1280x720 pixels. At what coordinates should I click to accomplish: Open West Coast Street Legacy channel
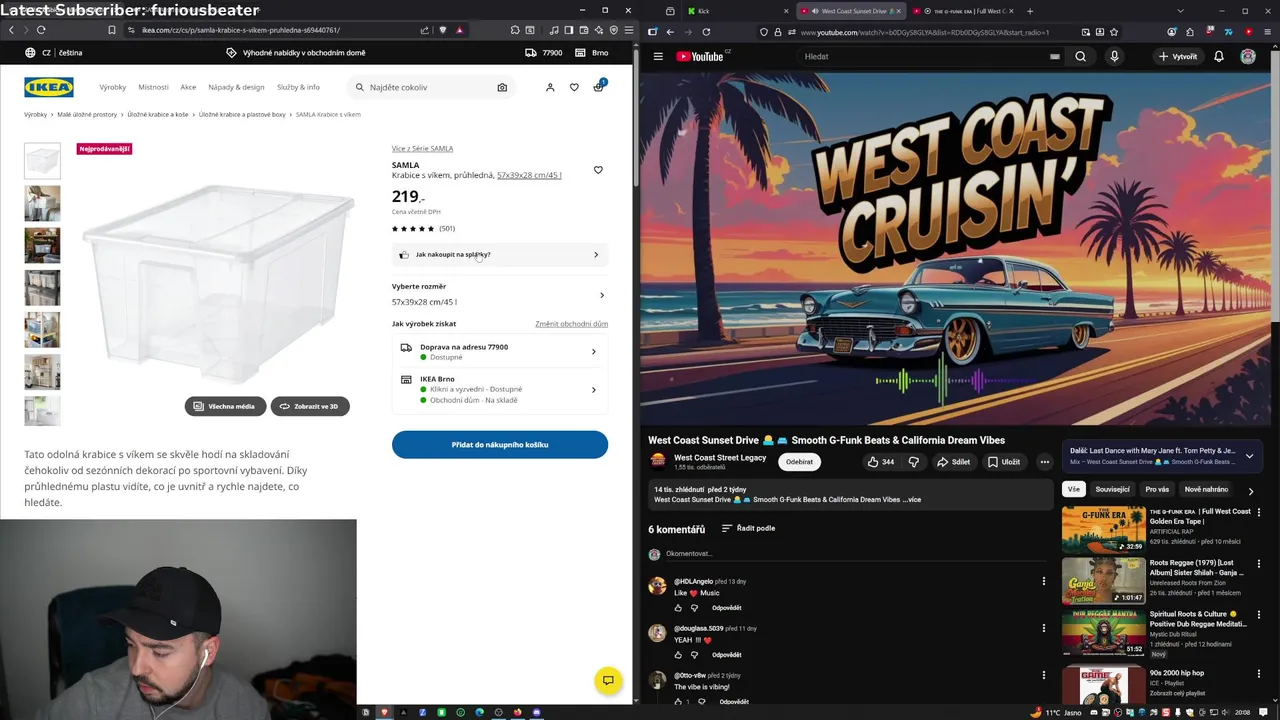(720, 458)
